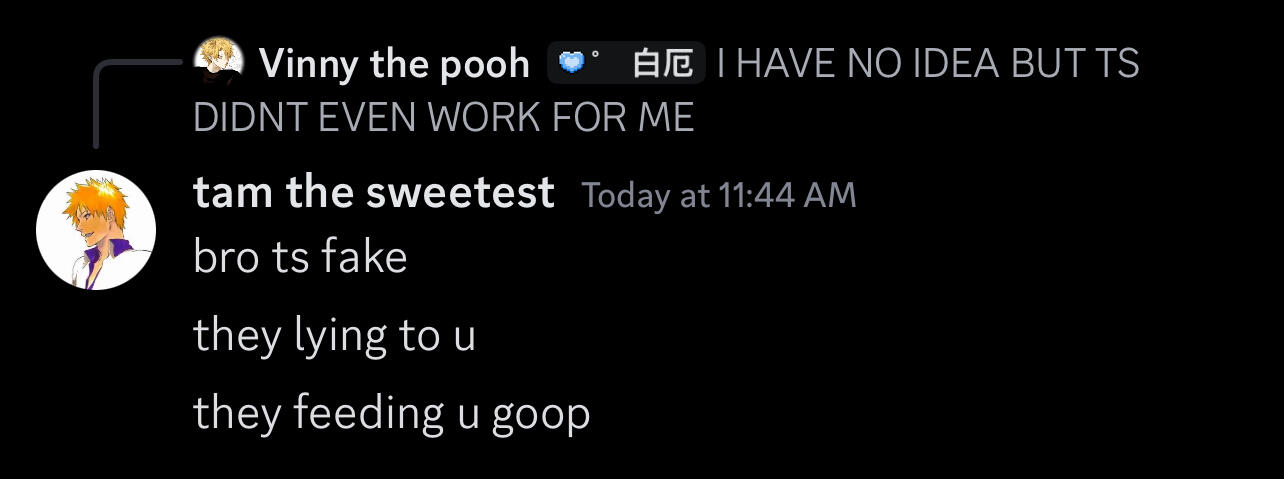Select the message 'they feeding u goop'
The height and width of the screenshot is (479, 1284).
coord(391,414)
